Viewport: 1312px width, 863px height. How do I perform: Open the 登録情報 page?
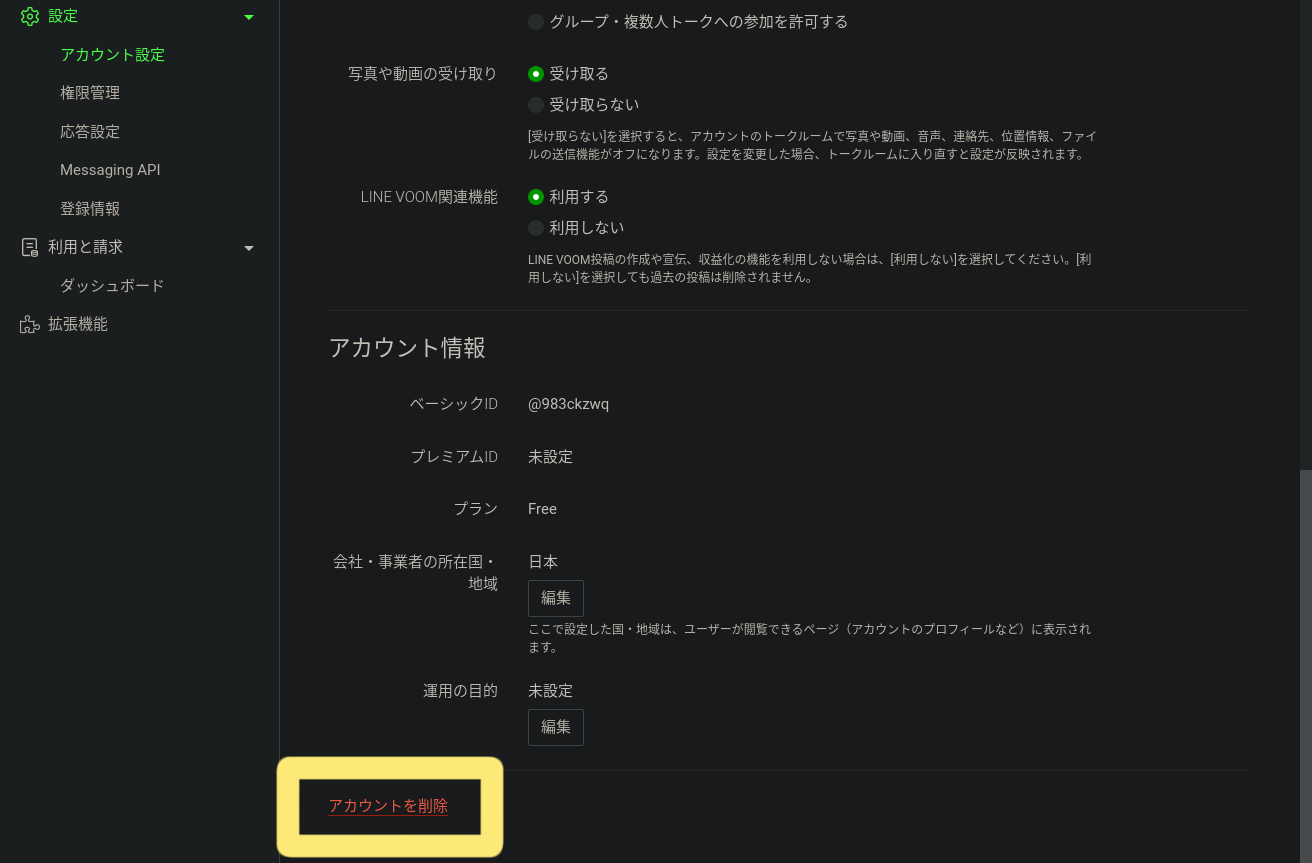coord(89,208)
